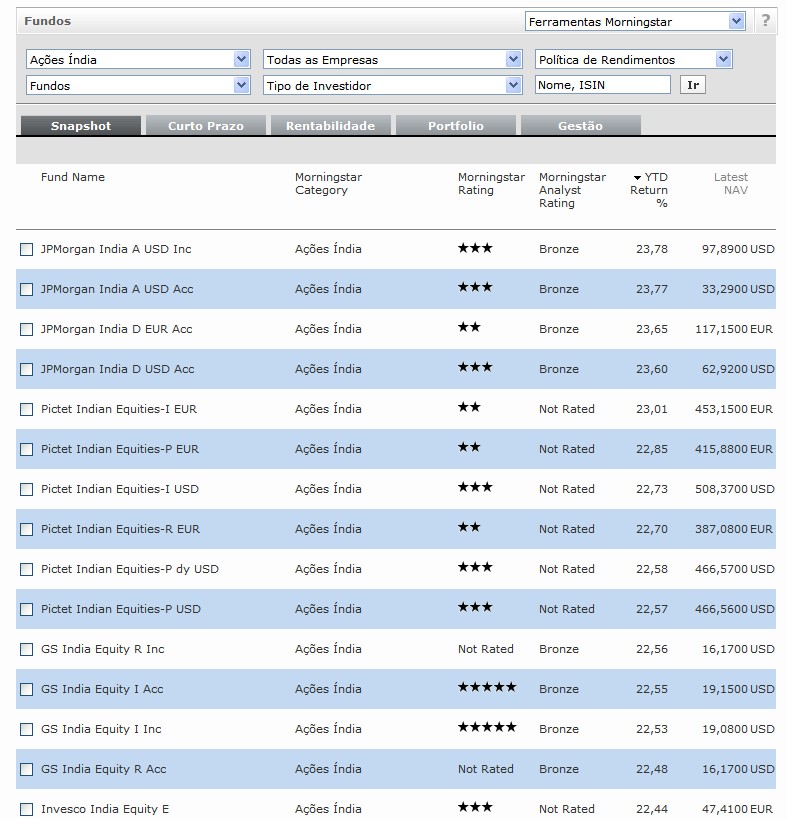Image resolution: width=787 pixels, height=819 pixels.
Task: Open GS India Equity R Acc fund
Action: [x=104, y=769]
